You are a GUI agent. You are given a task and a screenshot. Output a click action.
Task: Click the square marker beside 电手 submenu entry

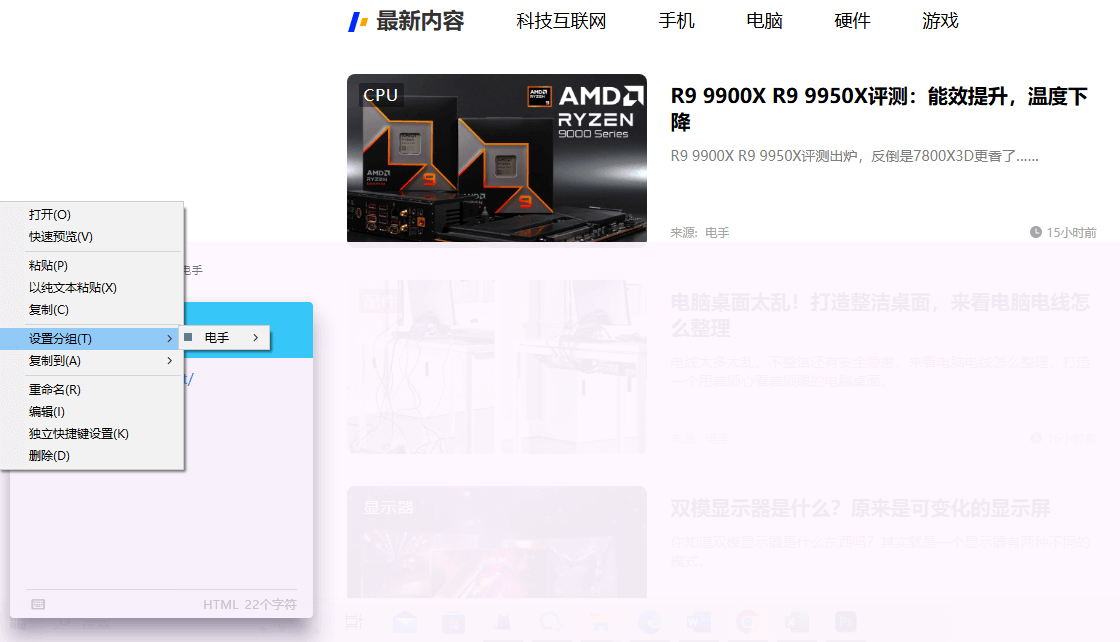point(187,338)
